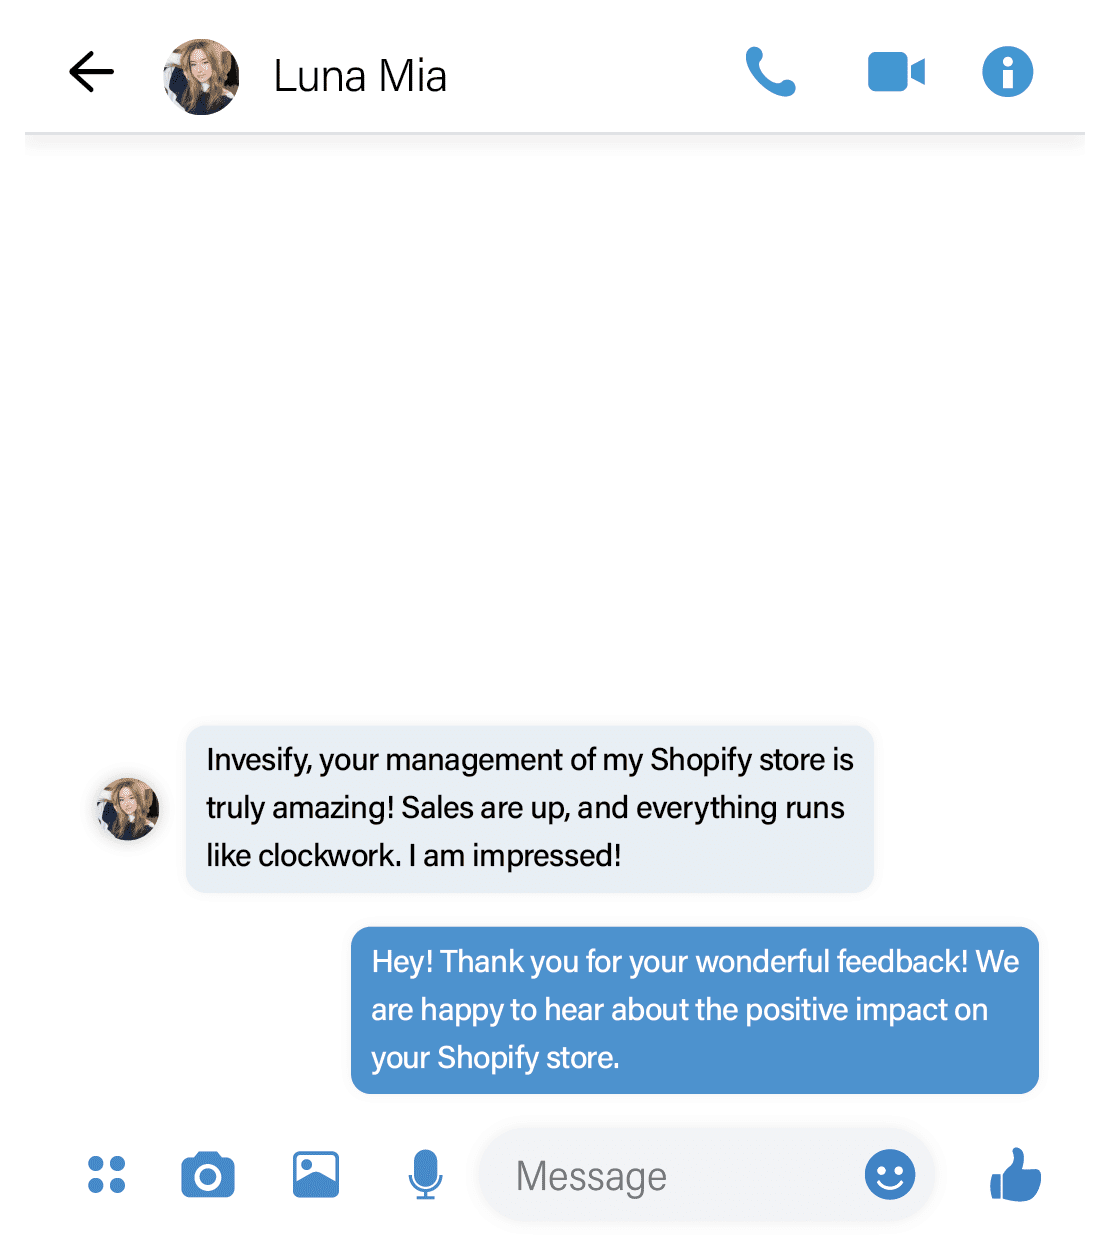Open the photo gallery picker

[x=316, y=1175]
